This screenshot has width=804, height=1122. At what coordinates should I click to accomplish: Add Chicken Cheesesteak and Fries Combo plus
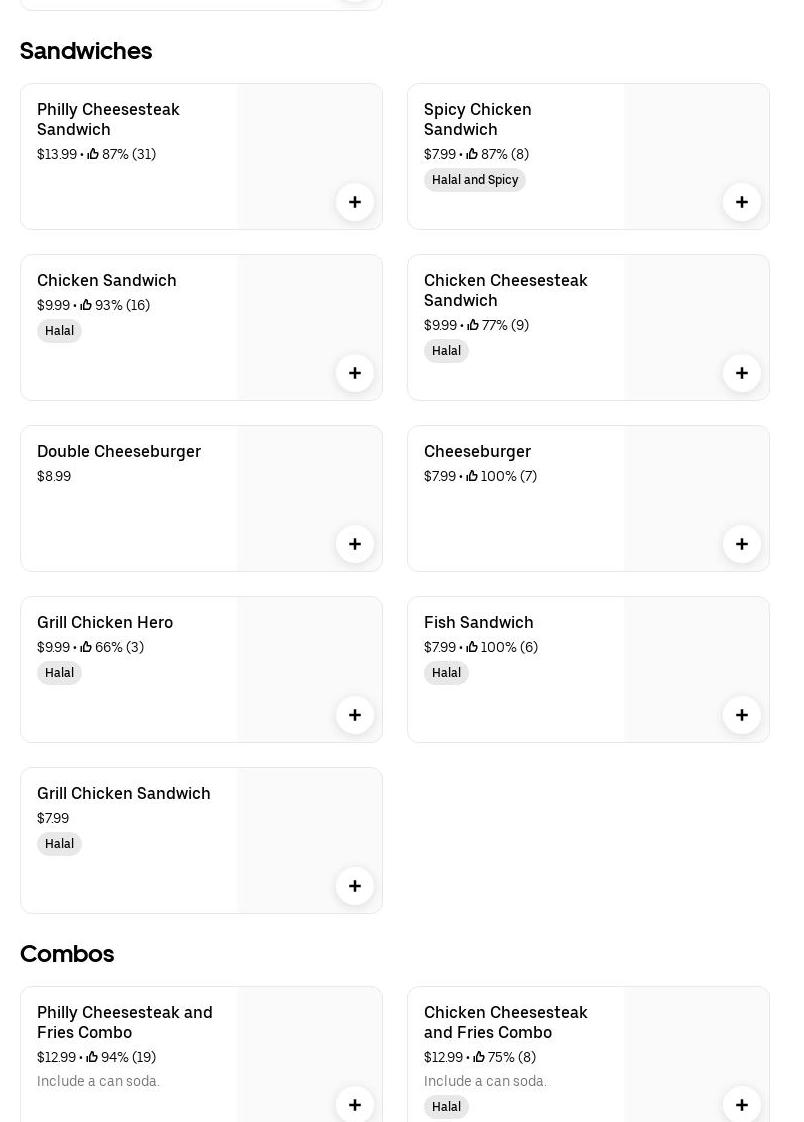click(742, 1104)
